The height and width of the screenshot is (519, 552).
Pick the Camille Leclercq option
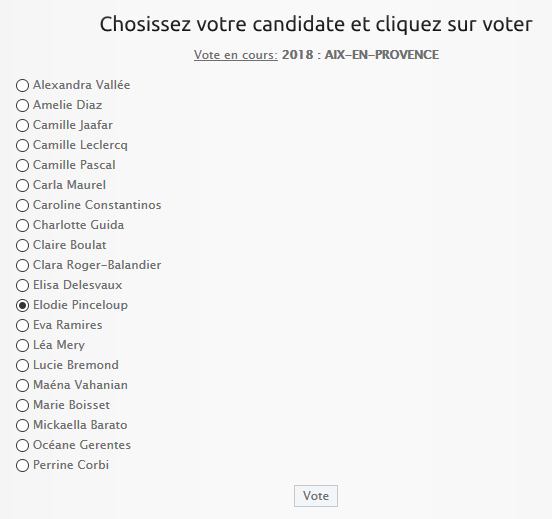tap(22, 145)
